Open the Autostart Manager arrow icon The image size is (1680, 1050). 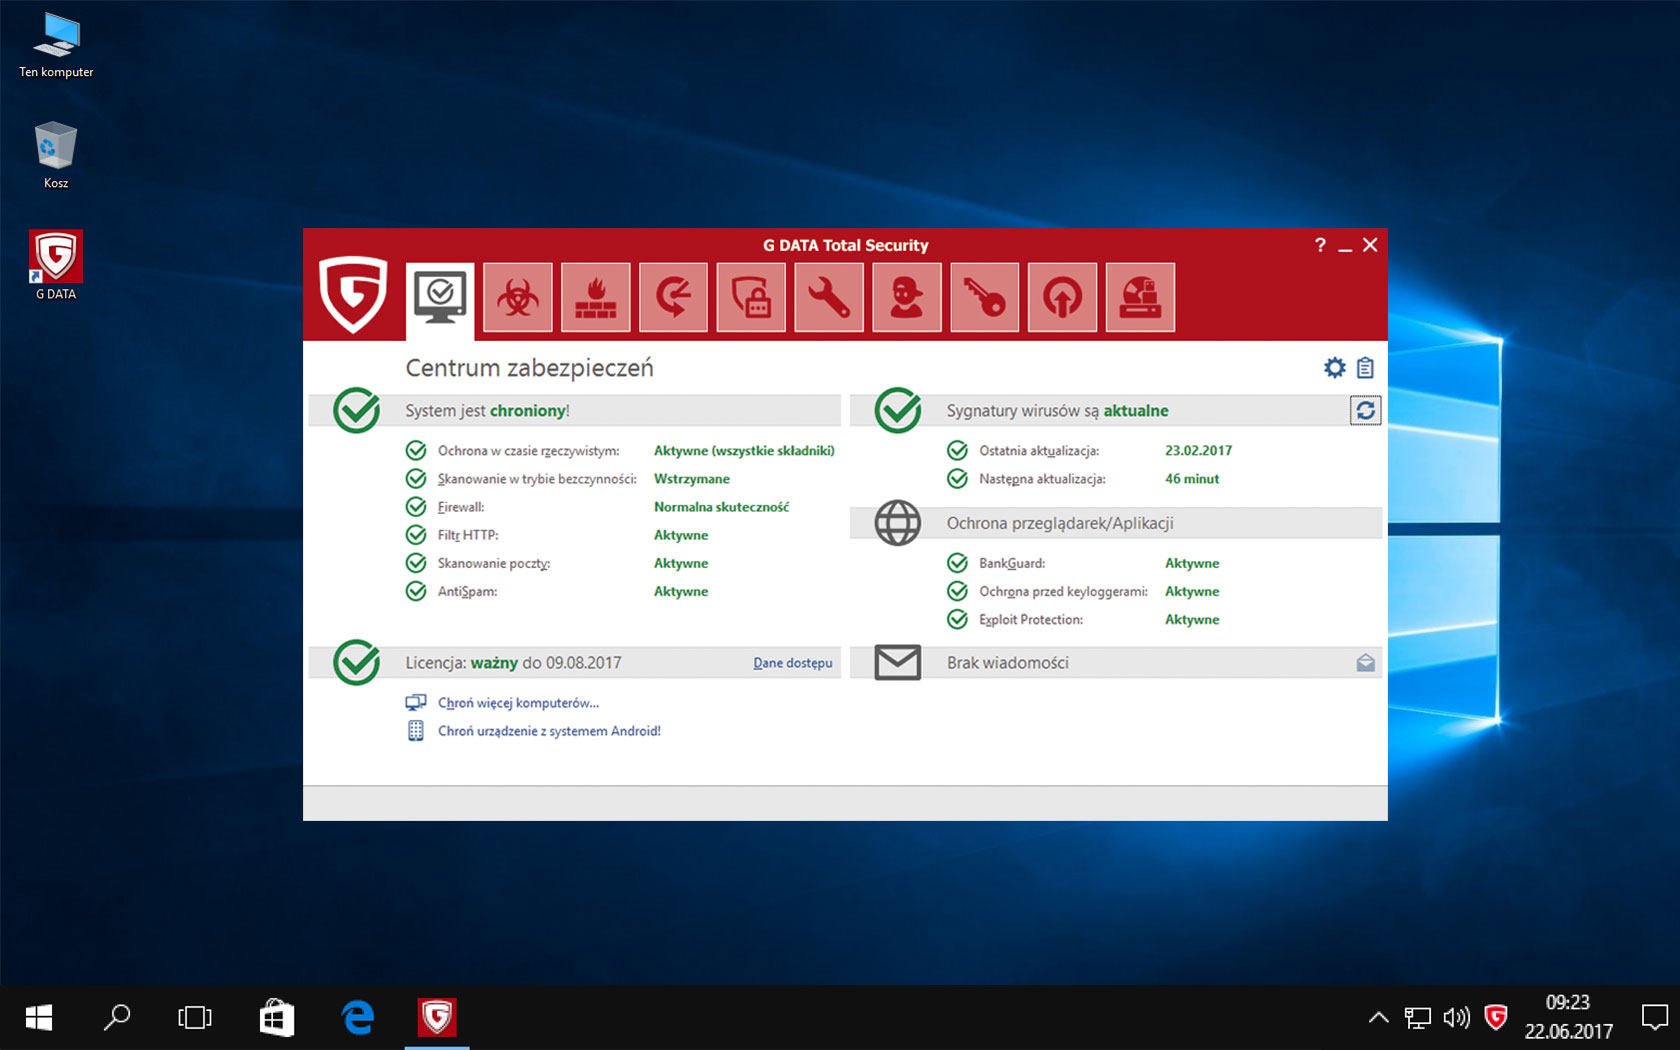1062,297
